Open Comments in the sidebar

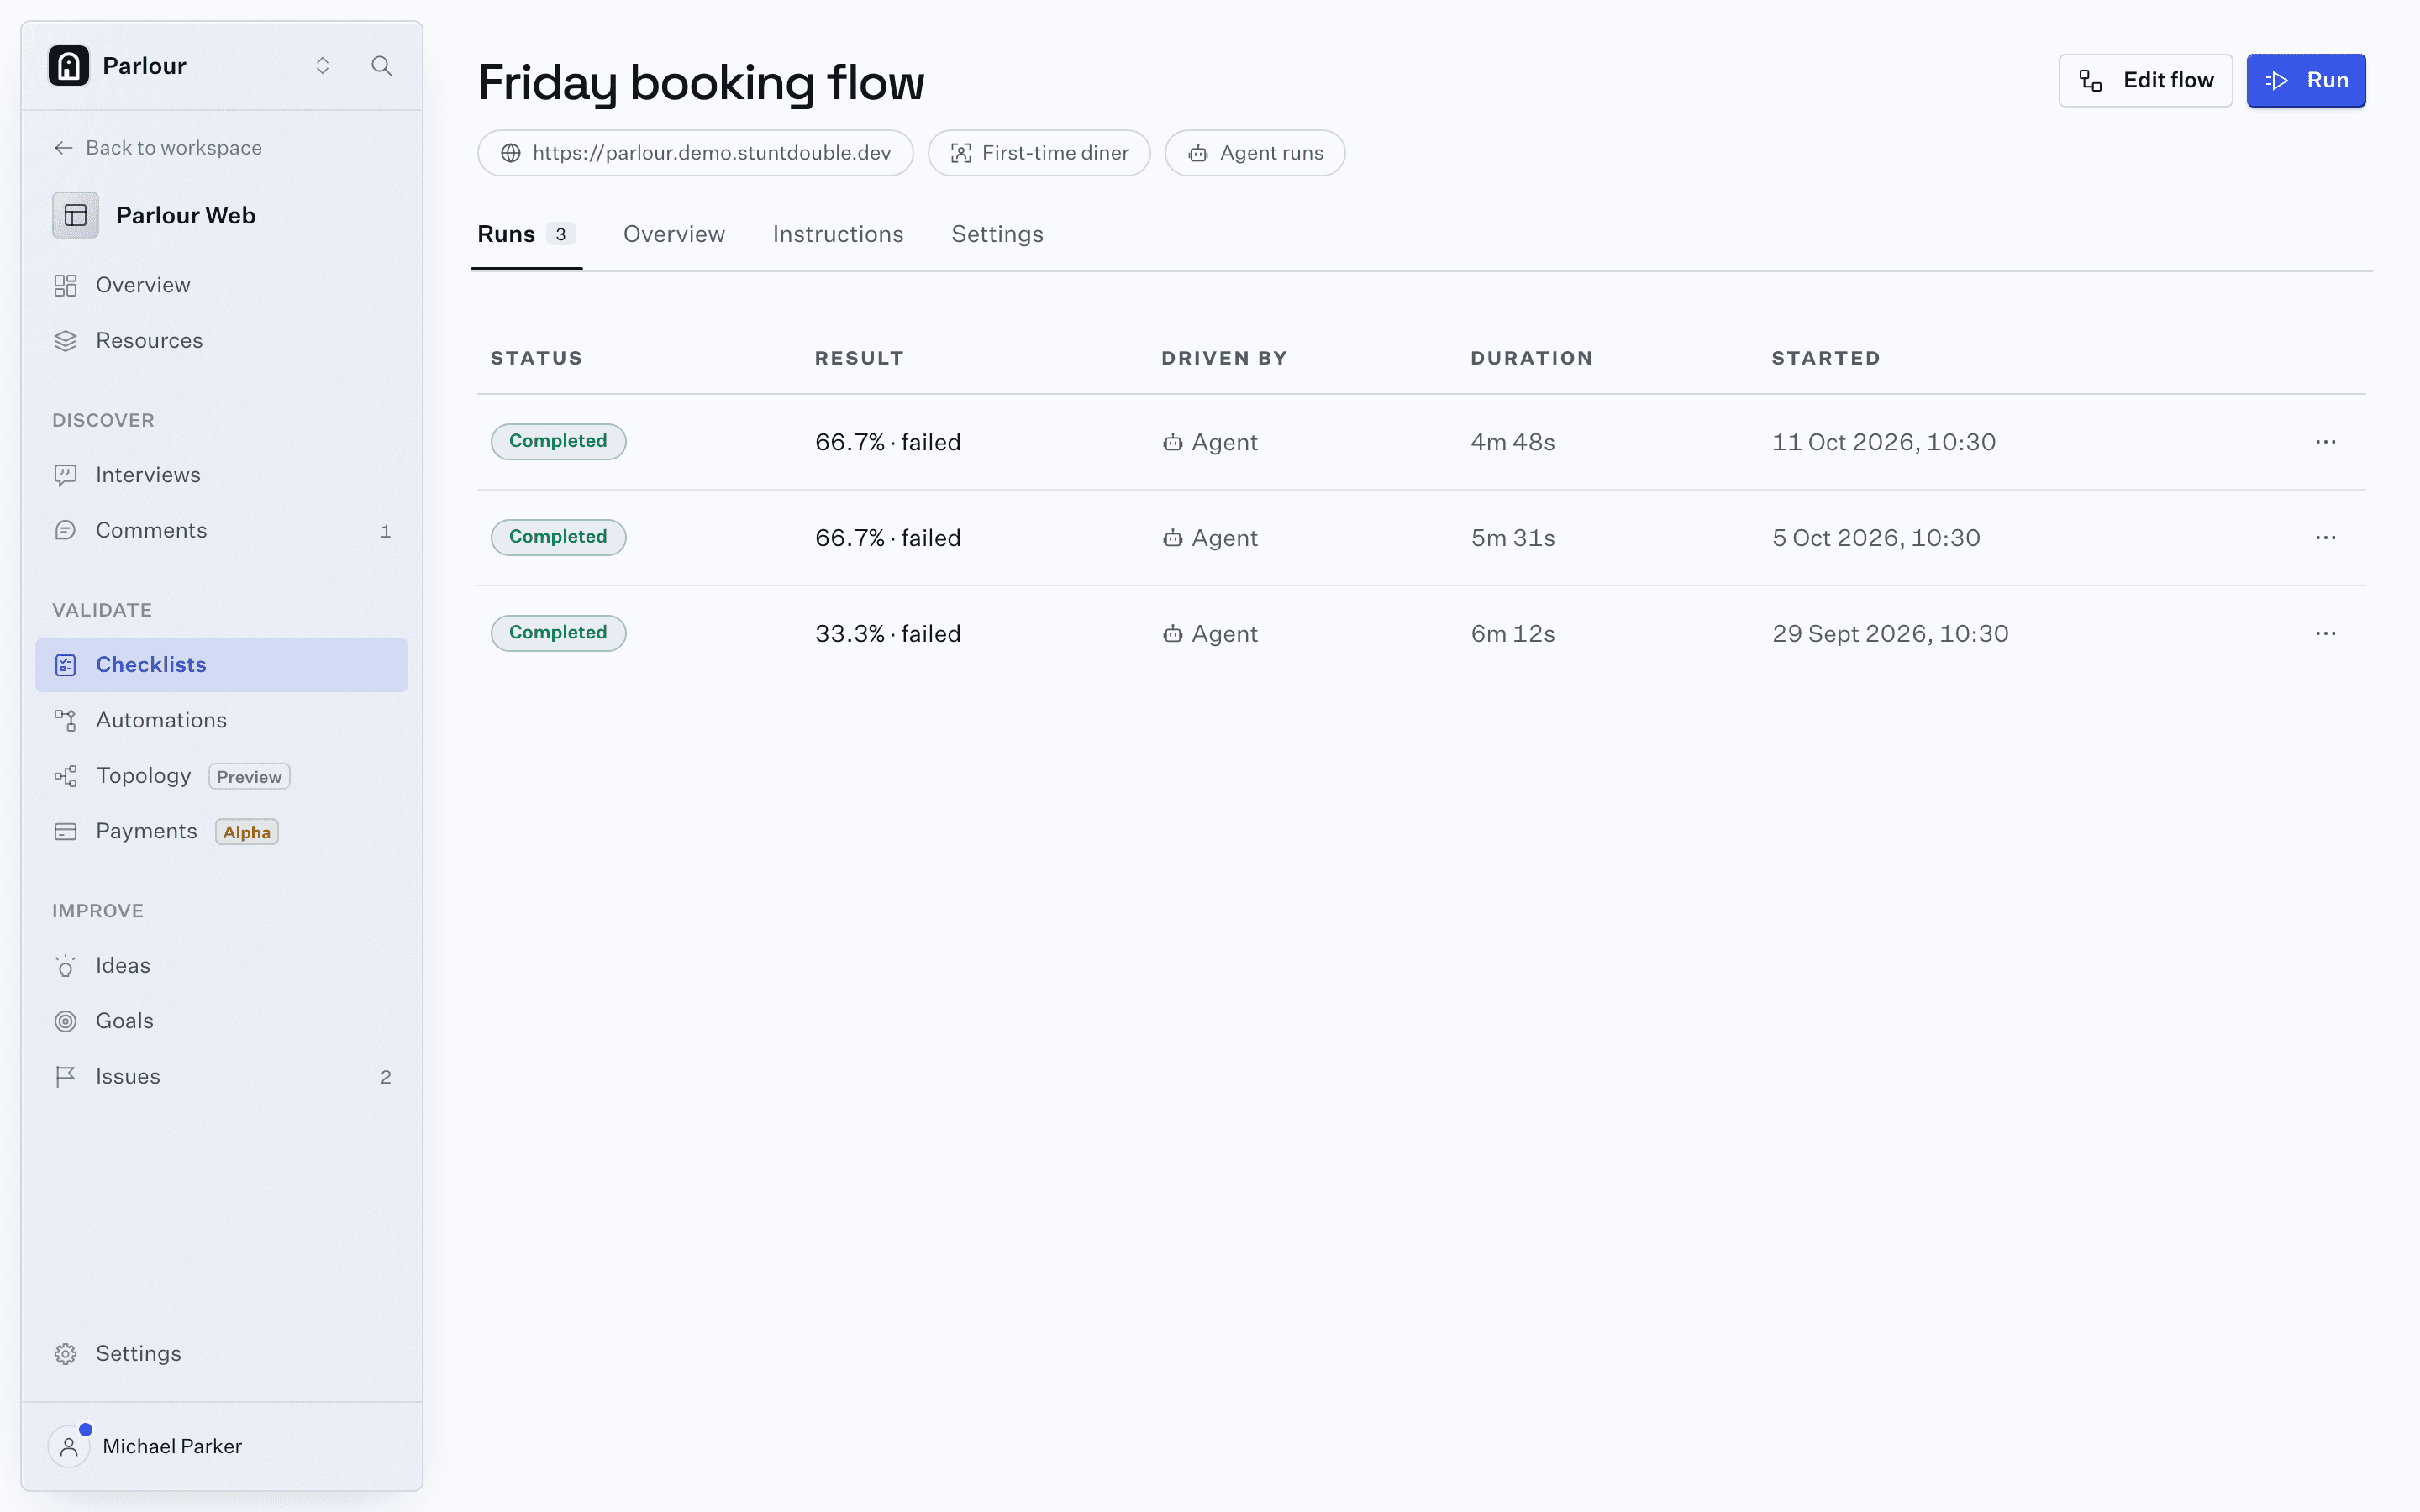click(222, 531)
